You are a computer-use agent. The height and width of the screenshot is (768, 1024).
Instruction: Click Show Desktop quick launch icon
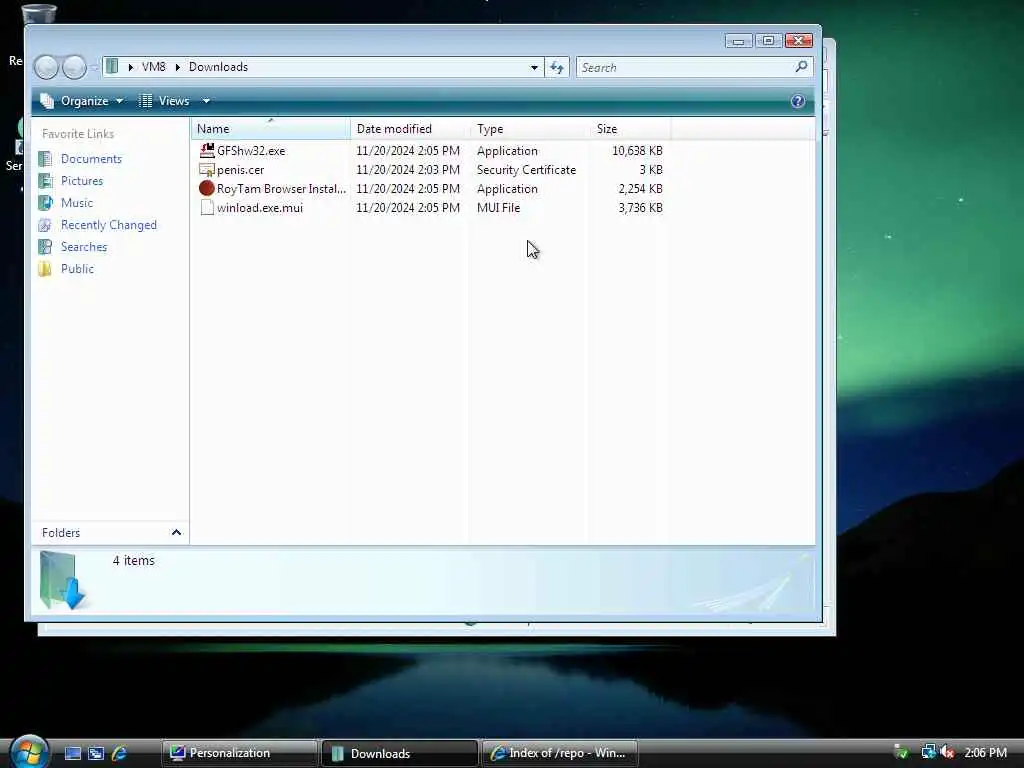click(x=73, y=754)
